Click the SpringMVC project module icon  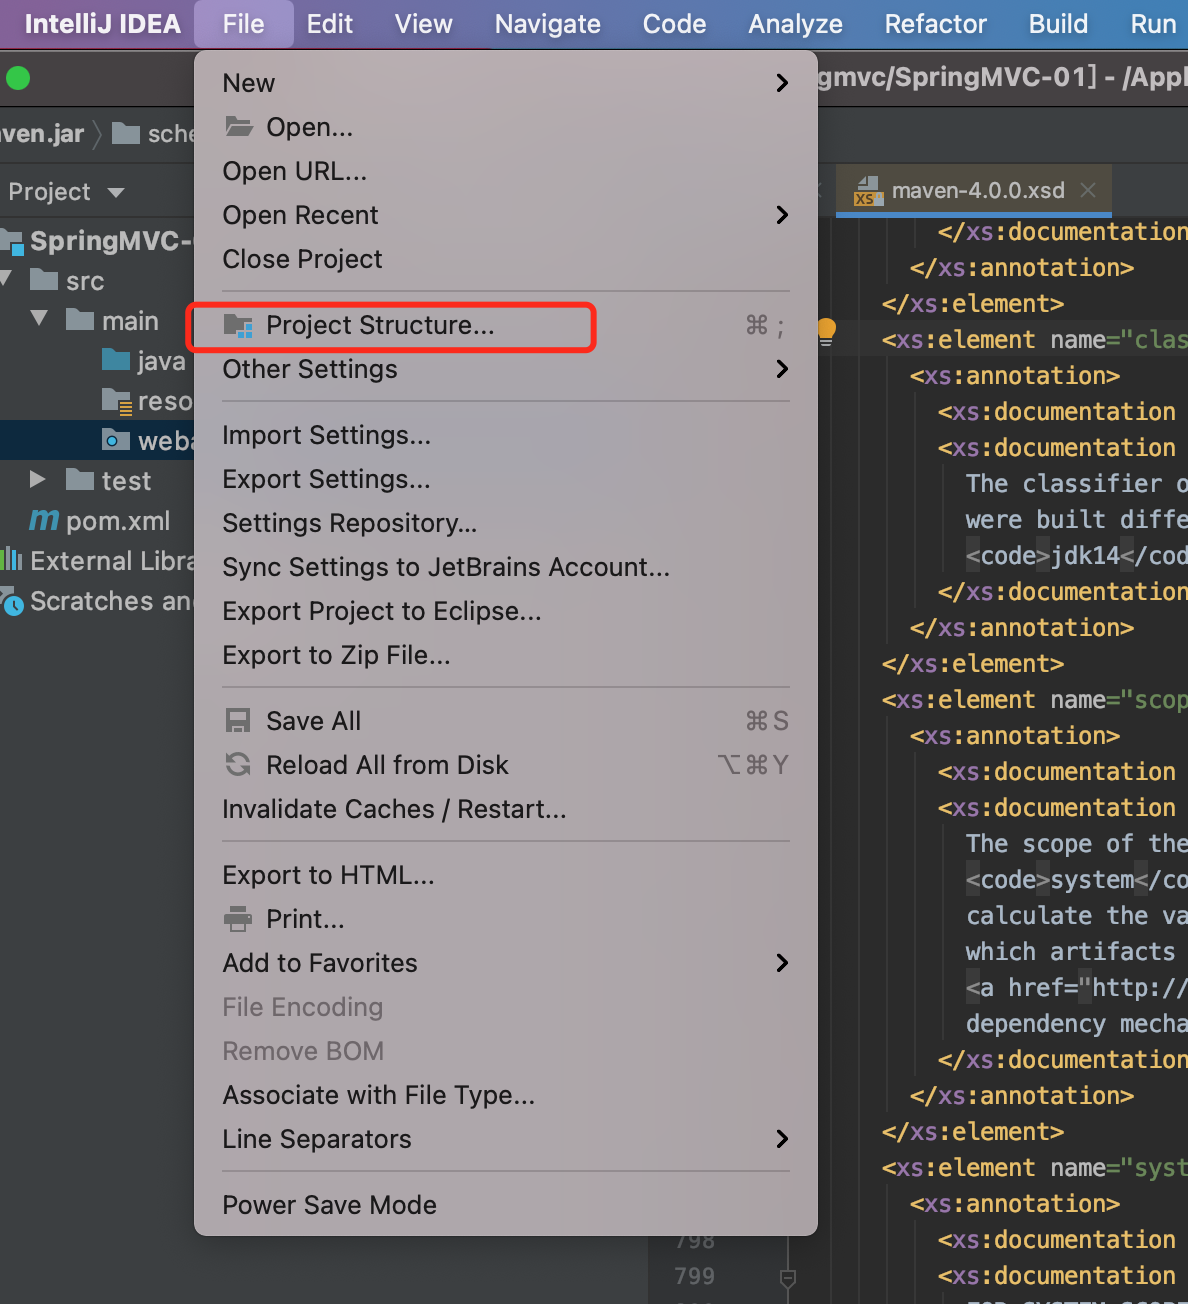pyautogui.click(x=12, y=240)
